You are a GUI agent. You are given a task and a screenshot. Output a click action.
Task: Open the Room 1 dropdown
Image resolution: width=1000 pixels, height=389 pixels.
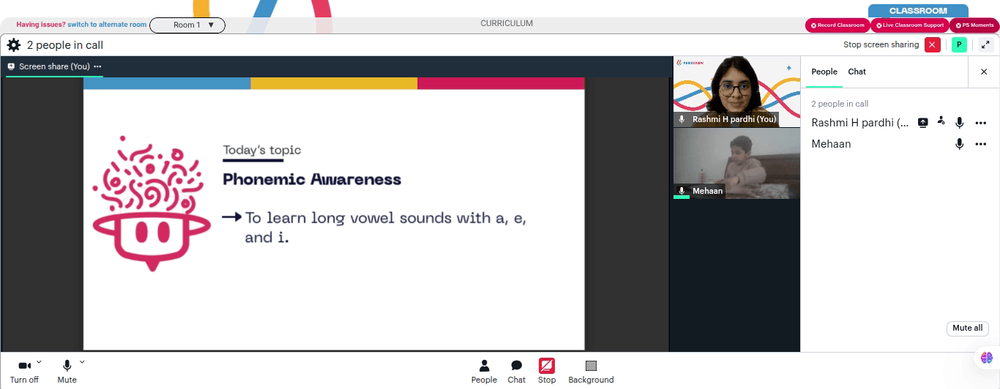[x=188, y=25]
